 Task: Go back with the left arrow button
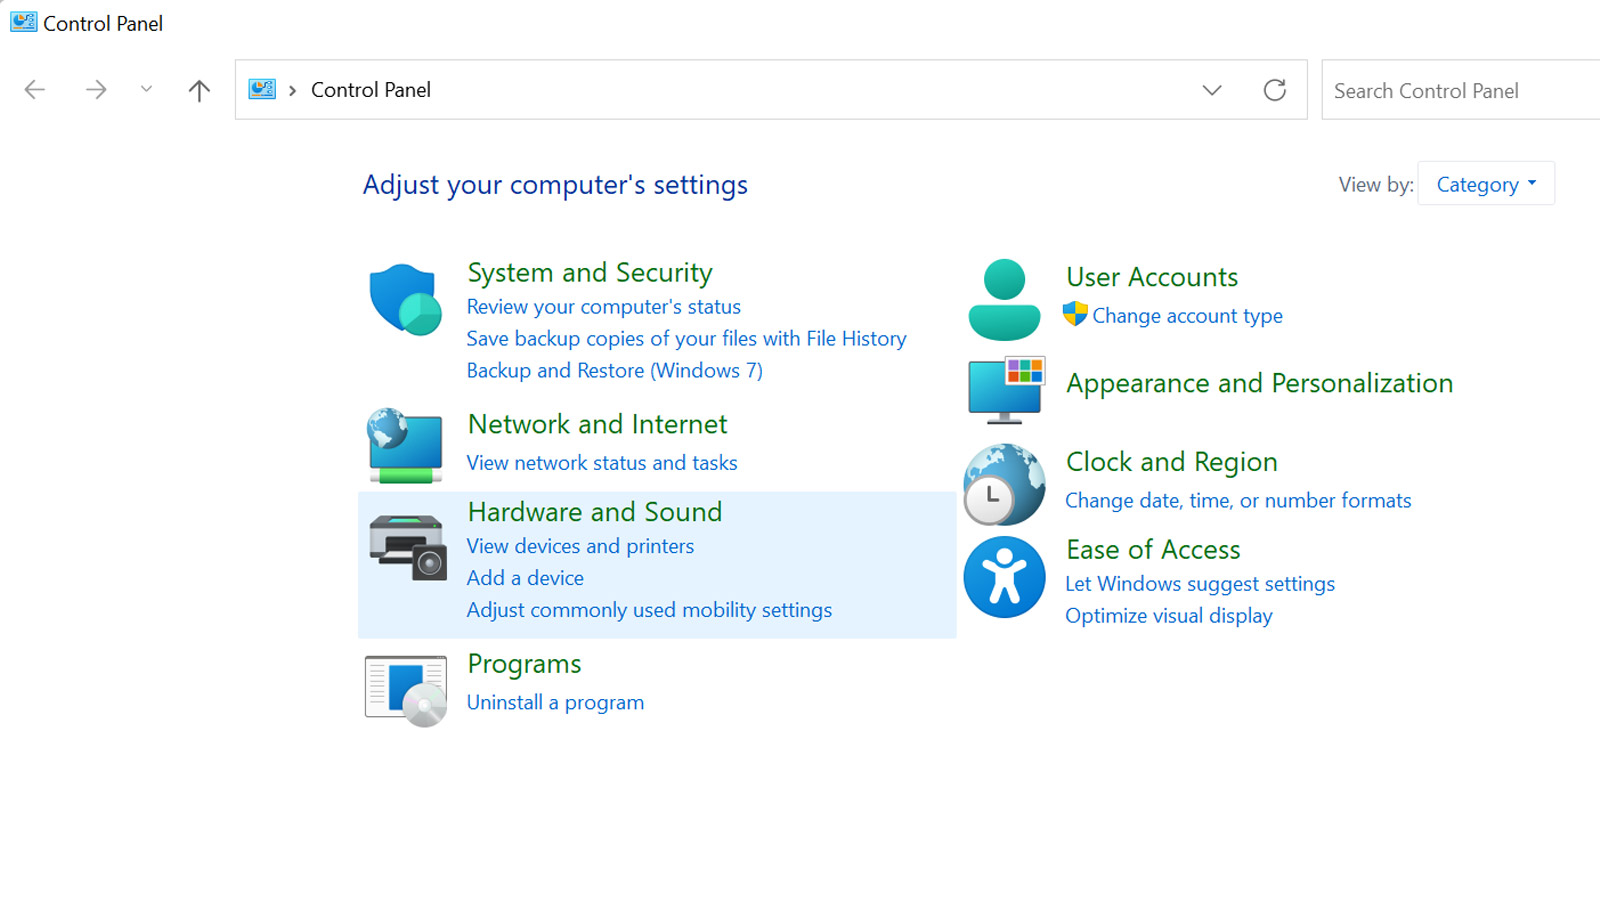(x=35, y=90)
